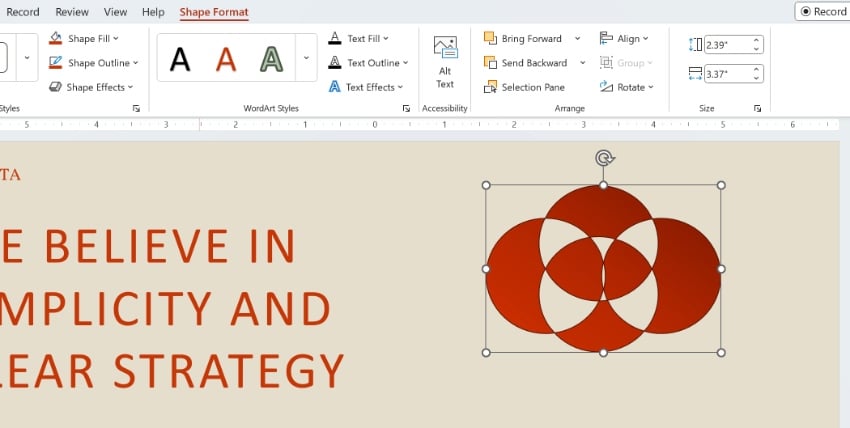This screenshot has height=428, width=850.
Task: Click the Alt Text icon
Action: point(445,49)
